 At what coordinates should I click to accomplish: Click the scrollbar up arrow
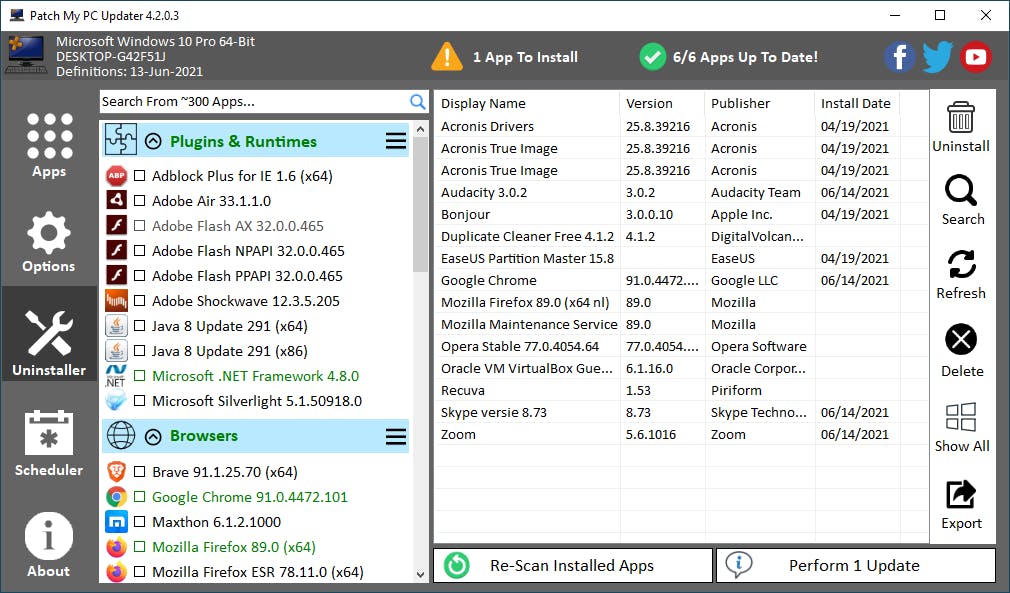pyautogui.click(x=420, y=129)
